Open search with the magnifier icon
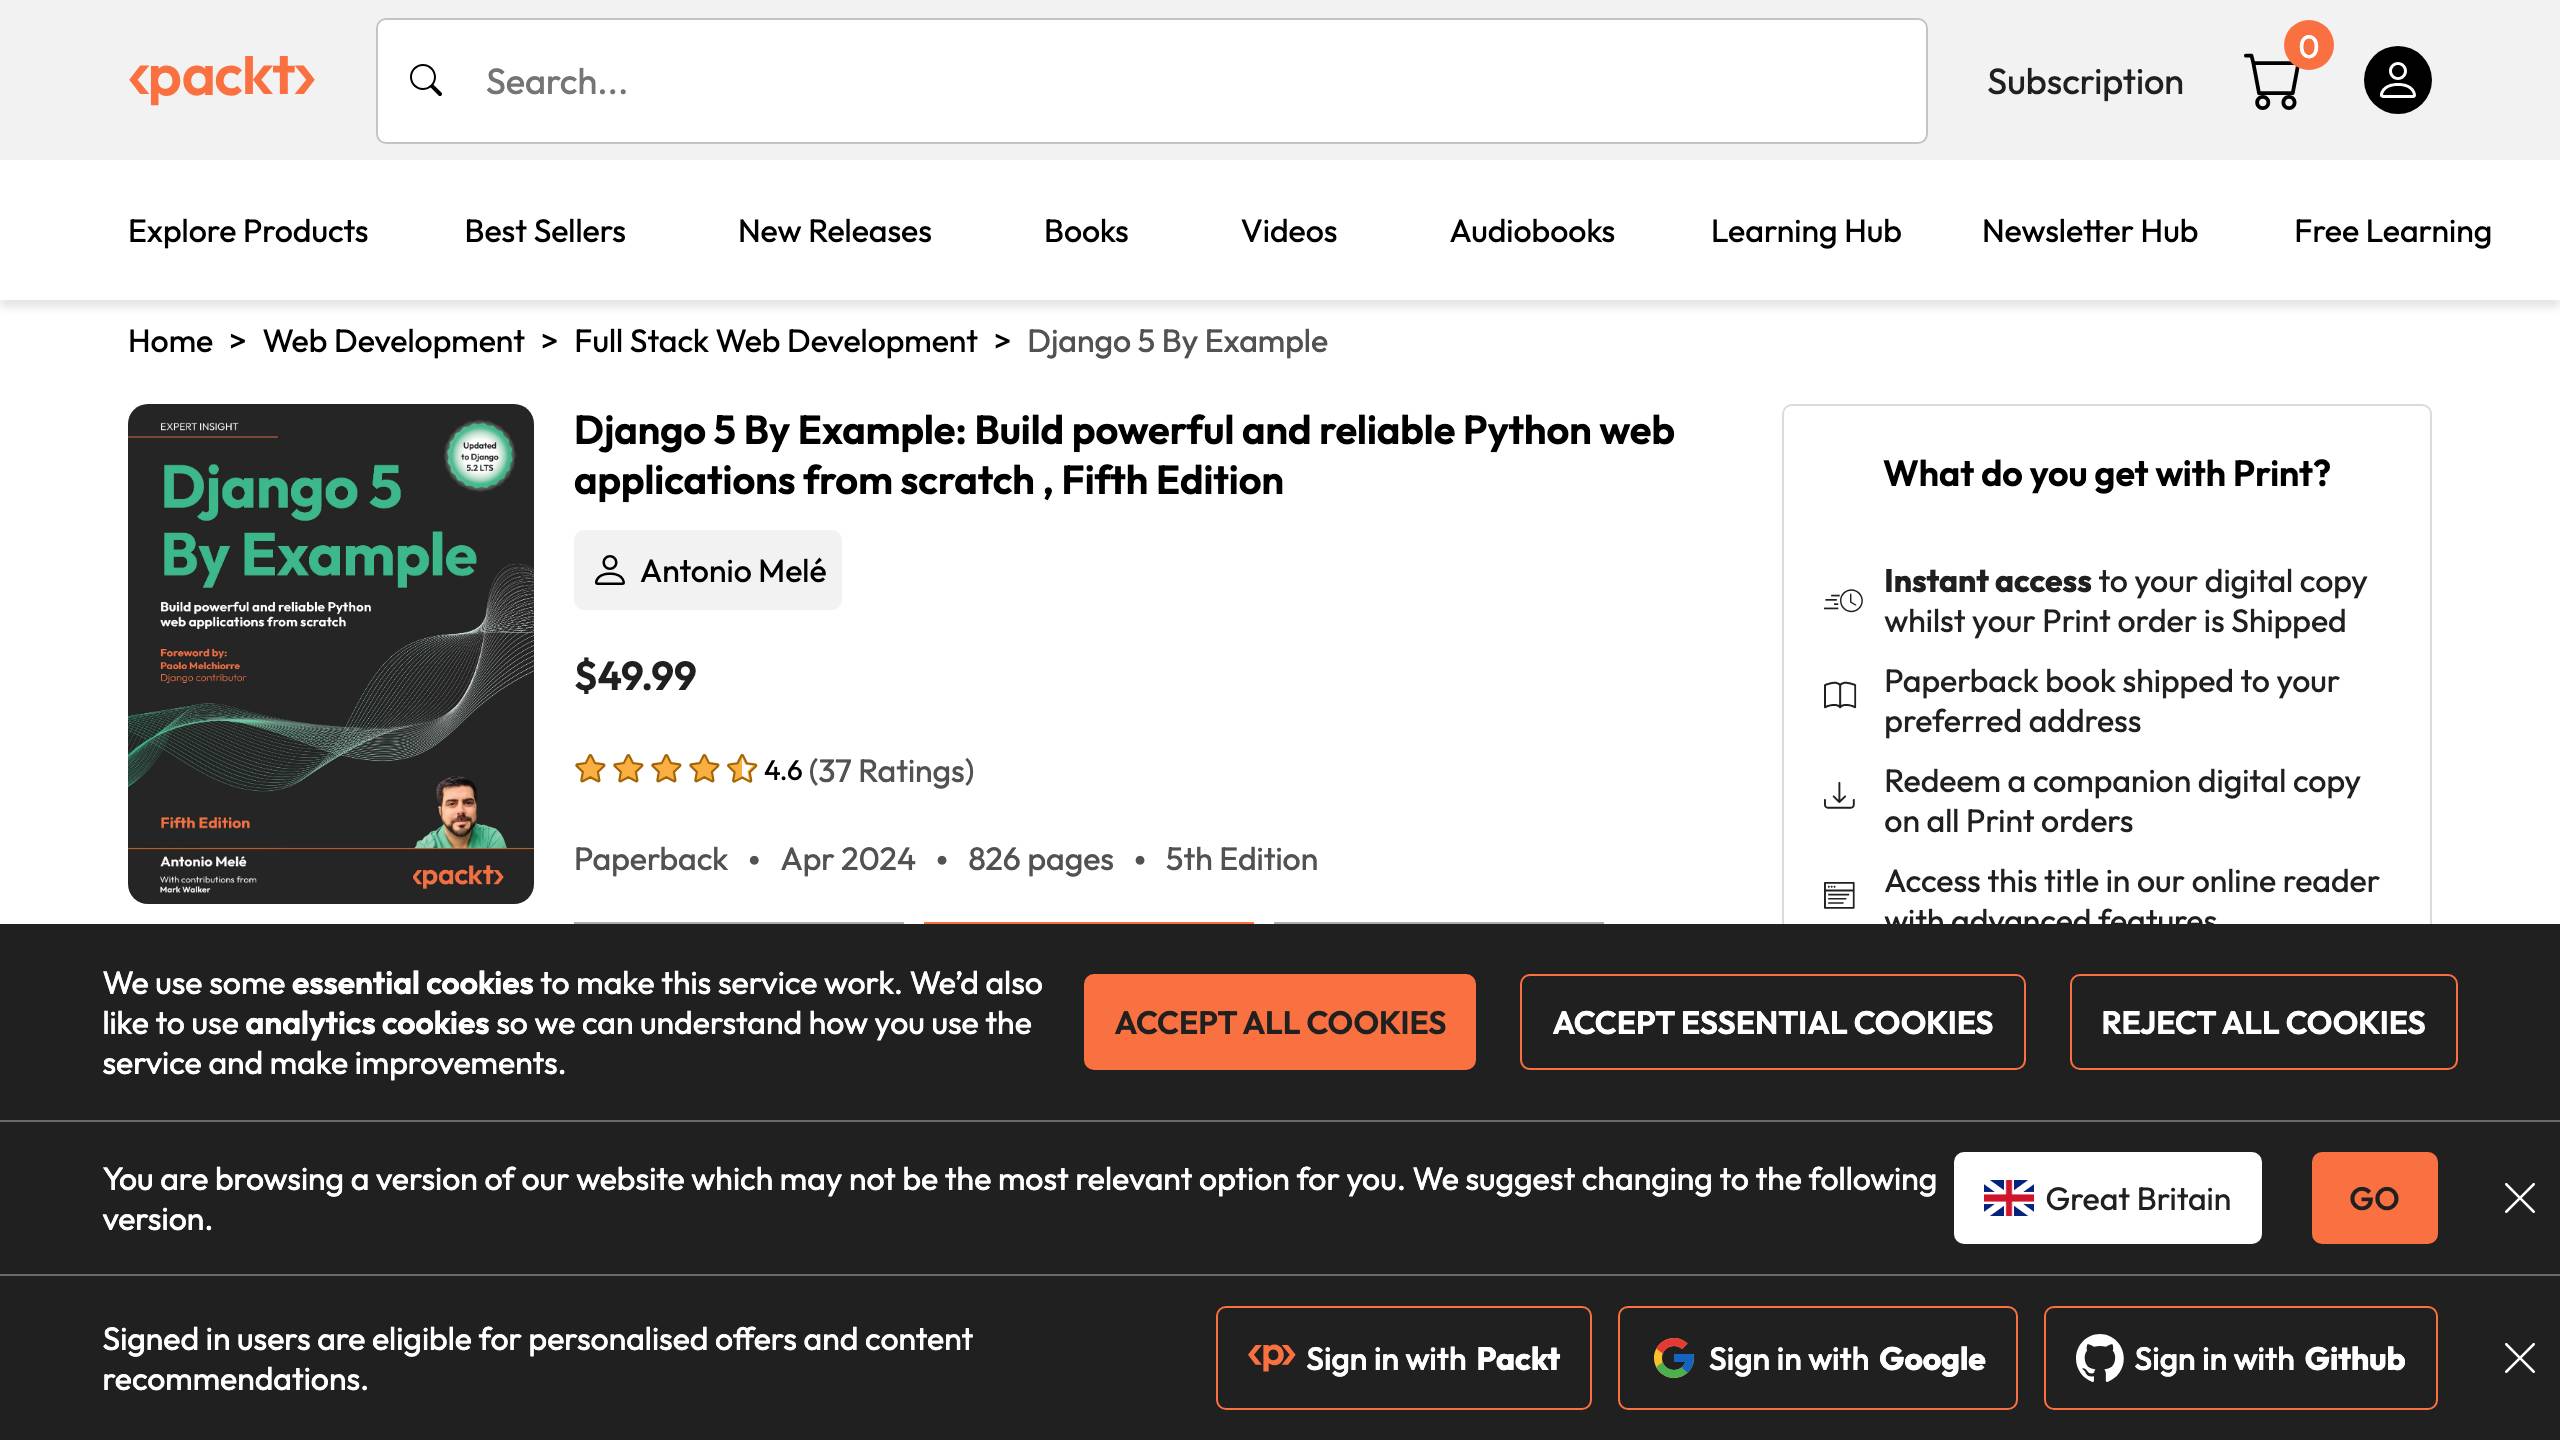The width and height of the screenshot is (2560, 1440). pyautogui.click(x=425, y=80)
